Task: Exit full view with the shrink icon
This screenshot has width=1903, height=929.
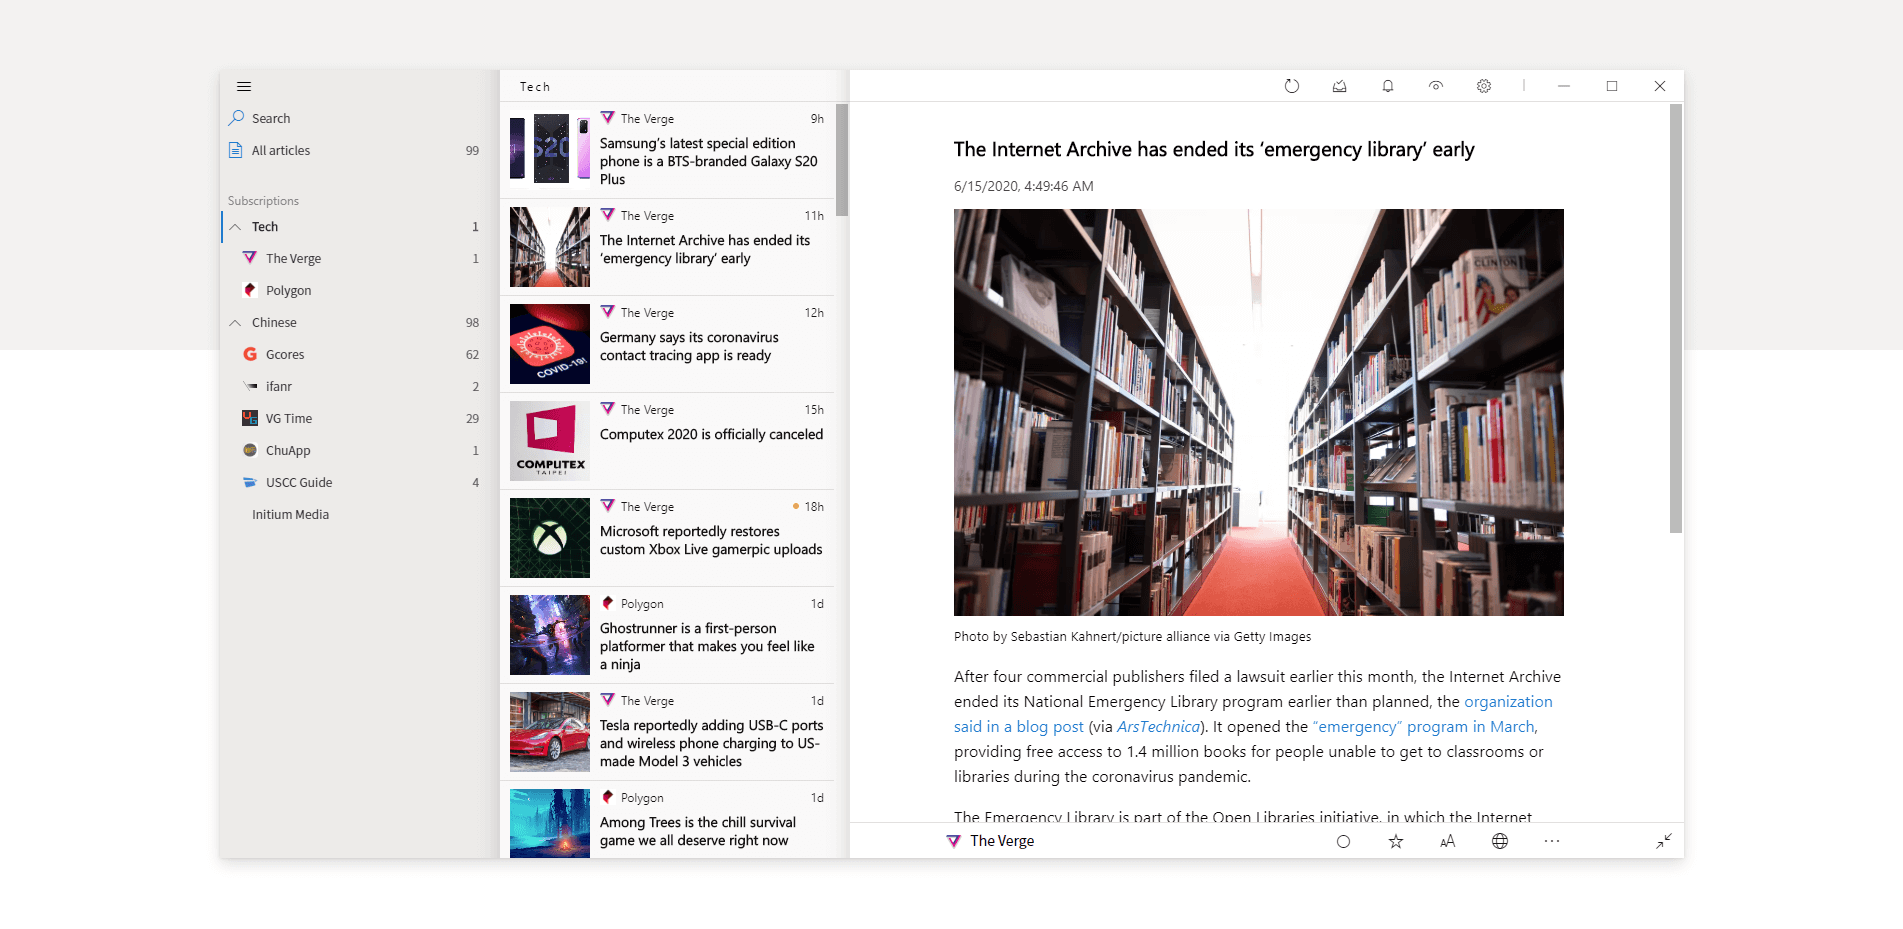Action: (x=1663, y=841)
